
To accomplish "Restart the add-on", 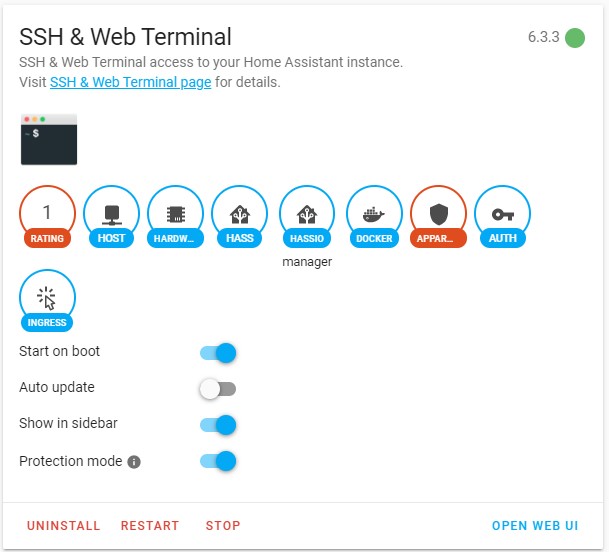I will point(150,526).
